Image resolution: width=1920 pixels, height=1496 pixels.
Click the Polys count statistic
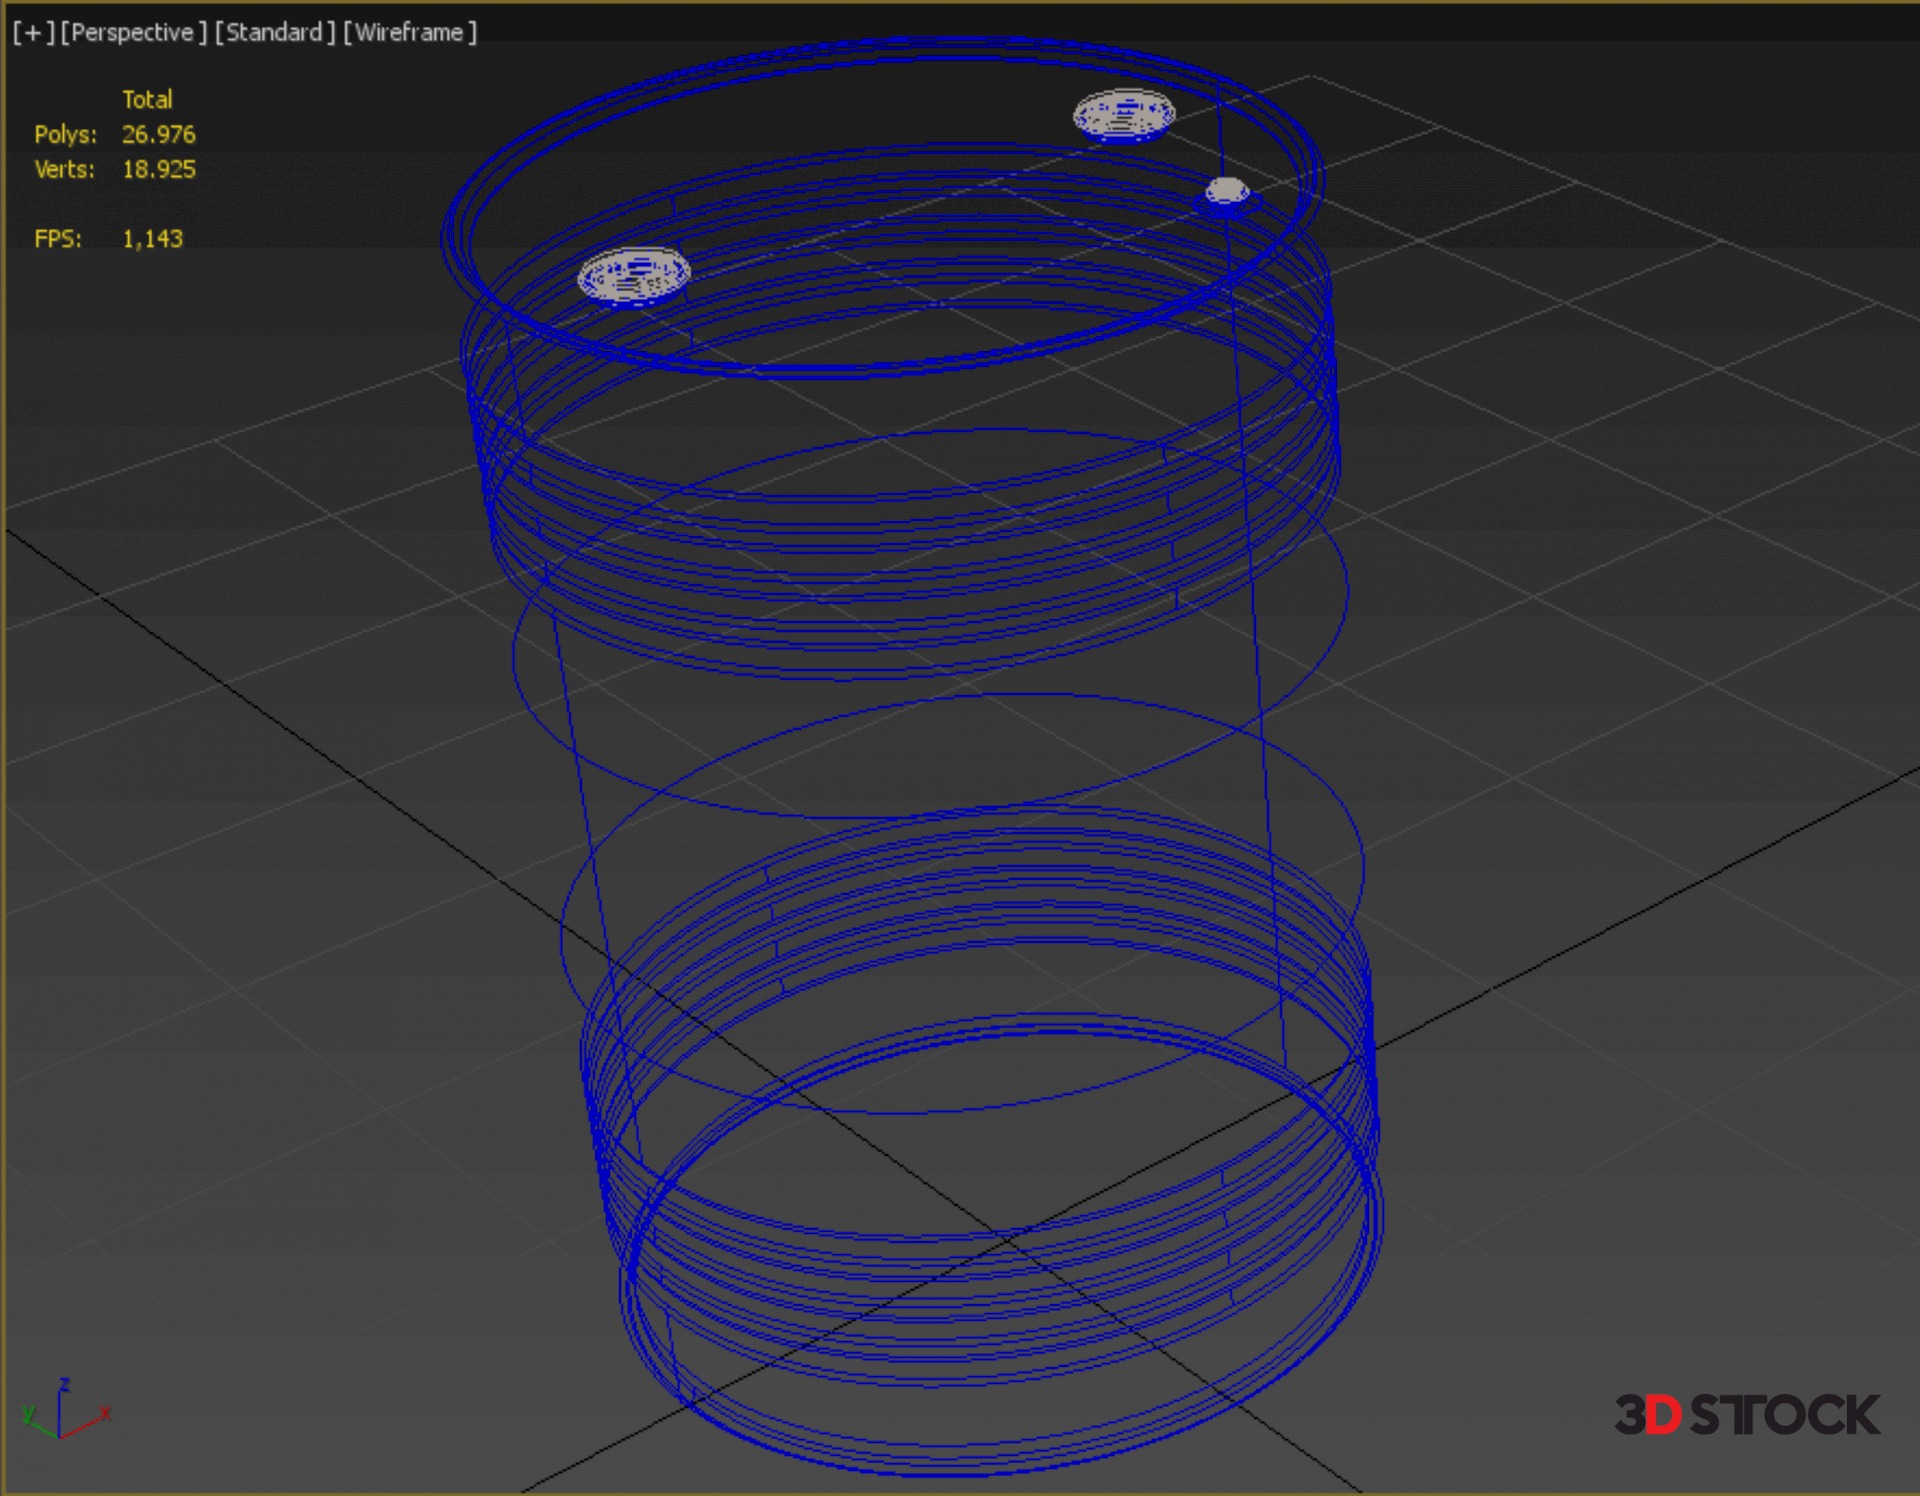point(158,134)
